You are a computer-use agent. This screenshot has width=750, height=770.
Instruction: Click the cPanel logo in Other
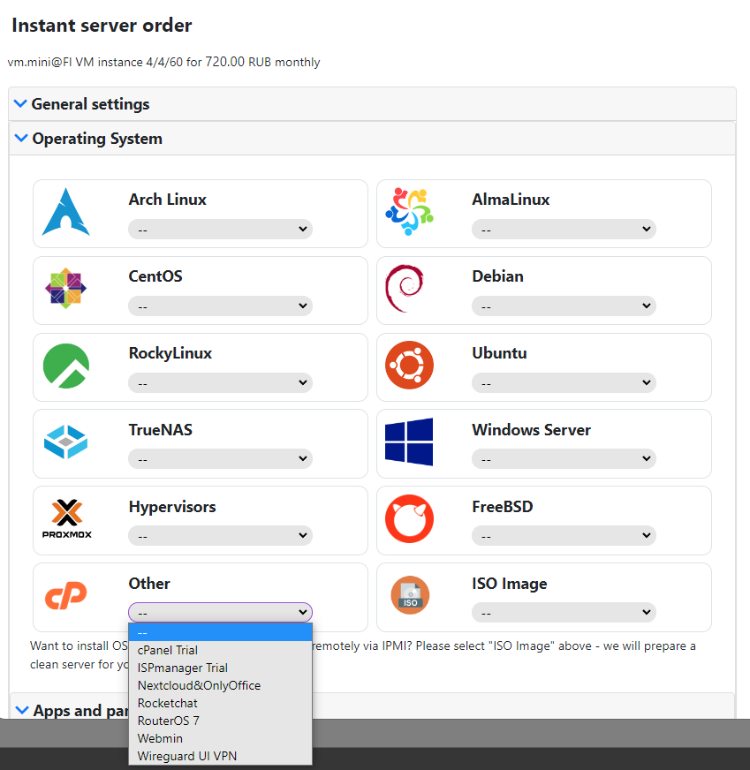66,595
